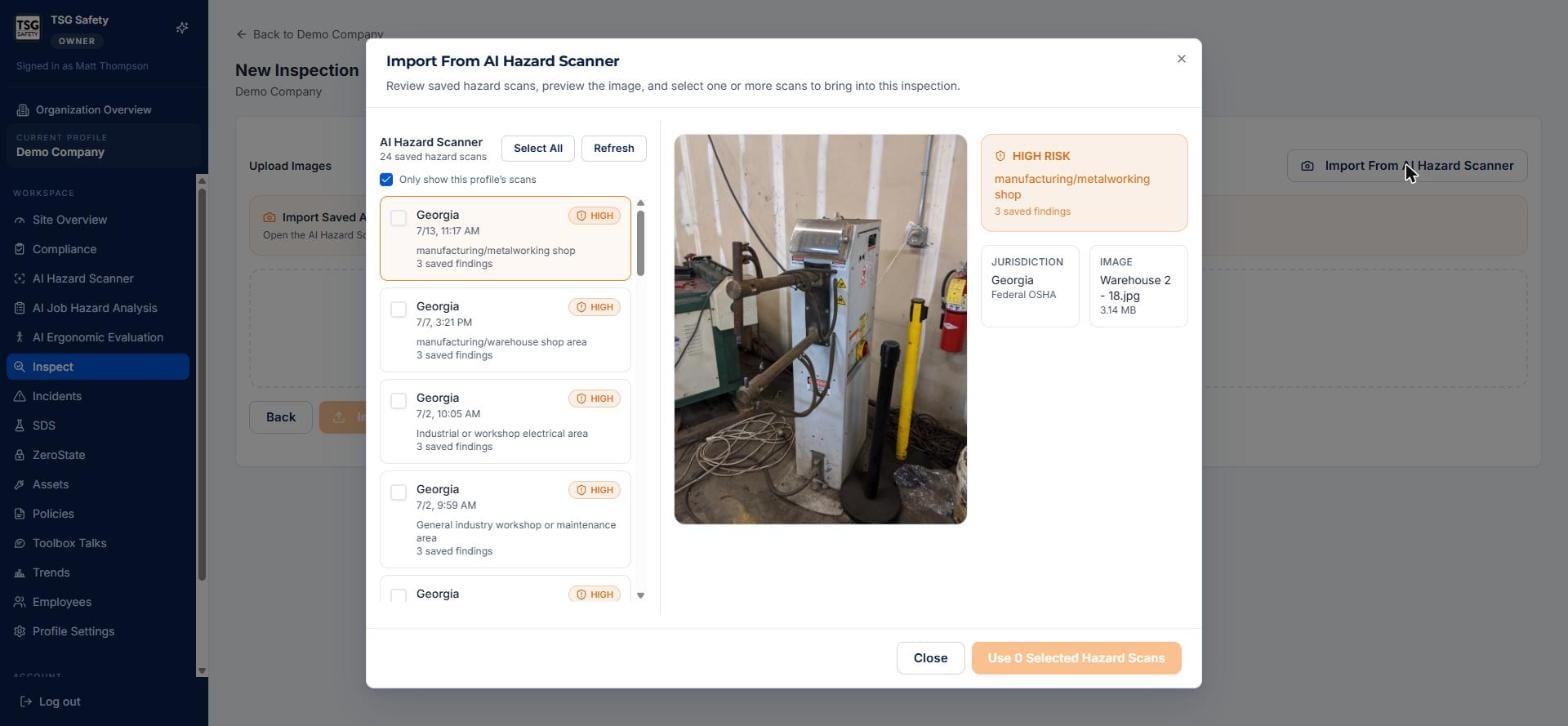Screen dimensions: 1568x726
Task: Check the Georgia 7/2 10:05 AM scan
Action: tap(398, 401)
